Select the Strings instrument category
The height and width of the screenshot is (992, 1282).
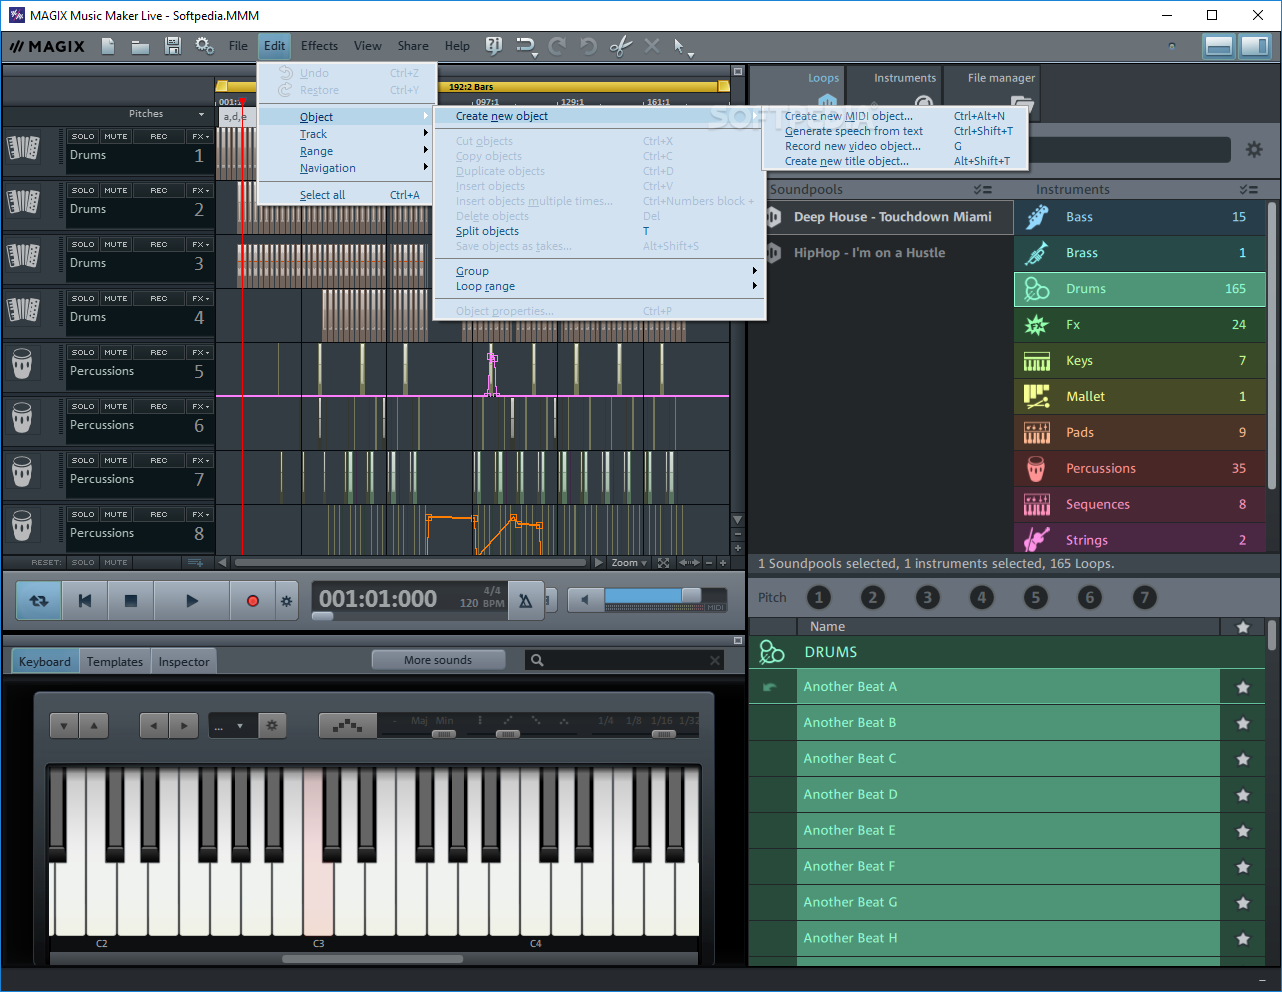tap(1139, 539)
